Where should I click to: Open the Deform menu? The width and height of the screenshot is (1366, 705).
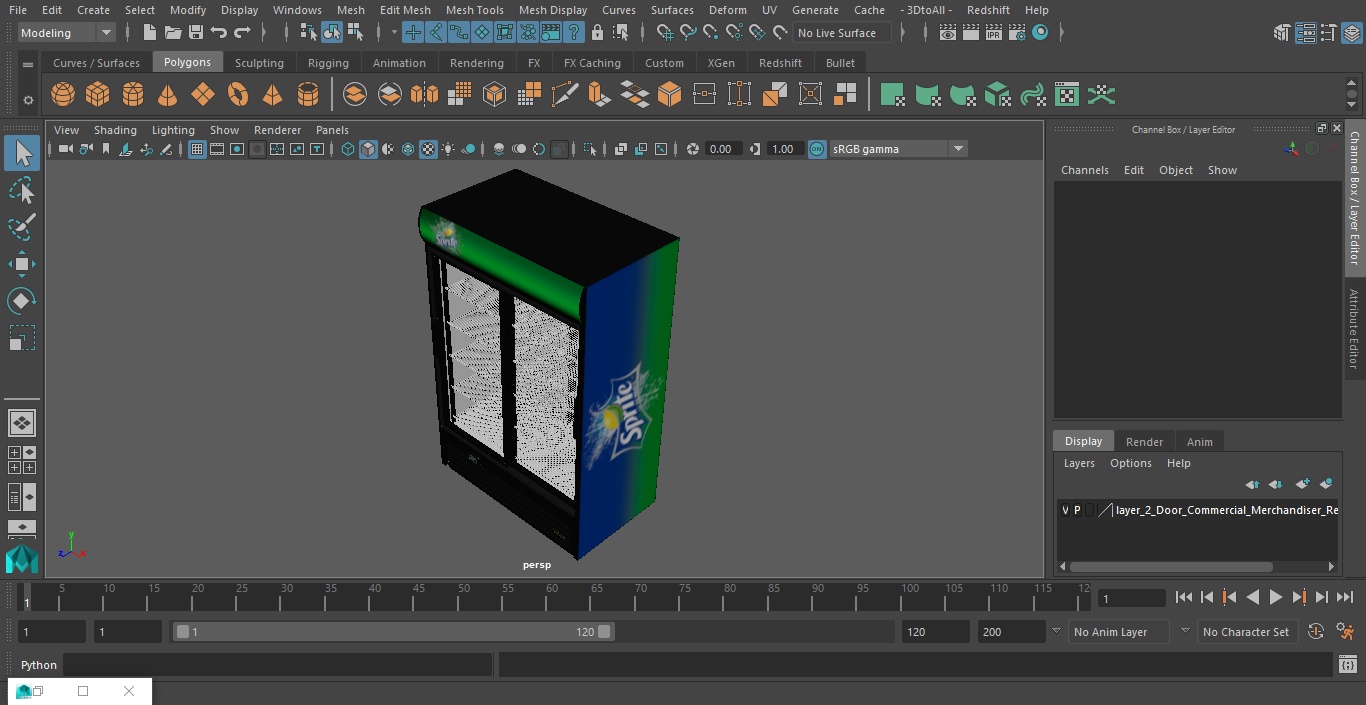pyautogui.click(x=727, y=10)
